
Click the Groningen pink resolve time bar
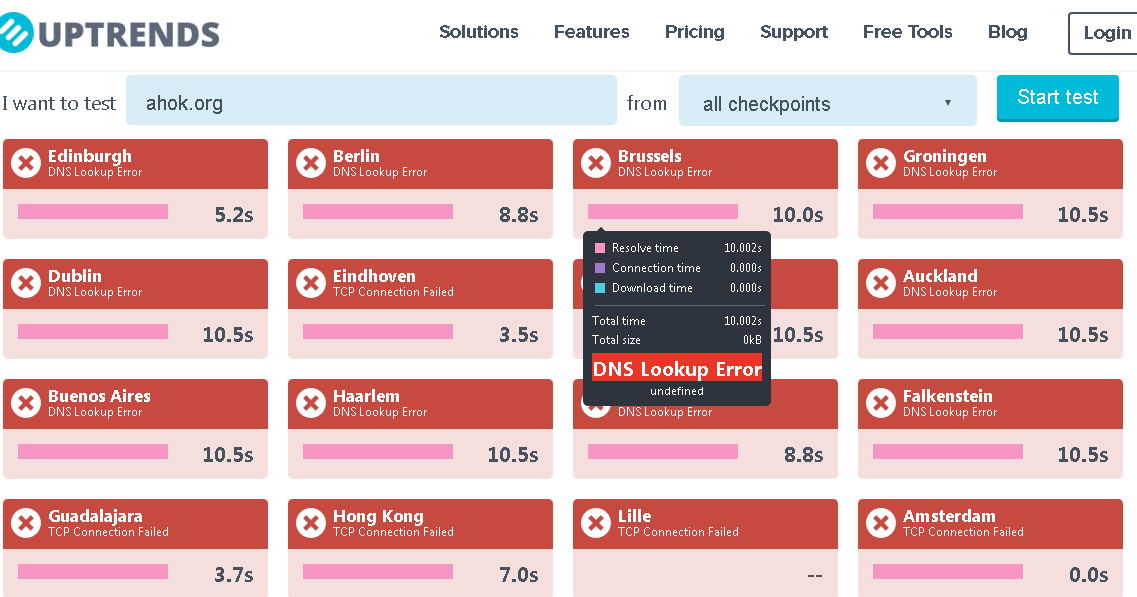(x=948, y=211)
